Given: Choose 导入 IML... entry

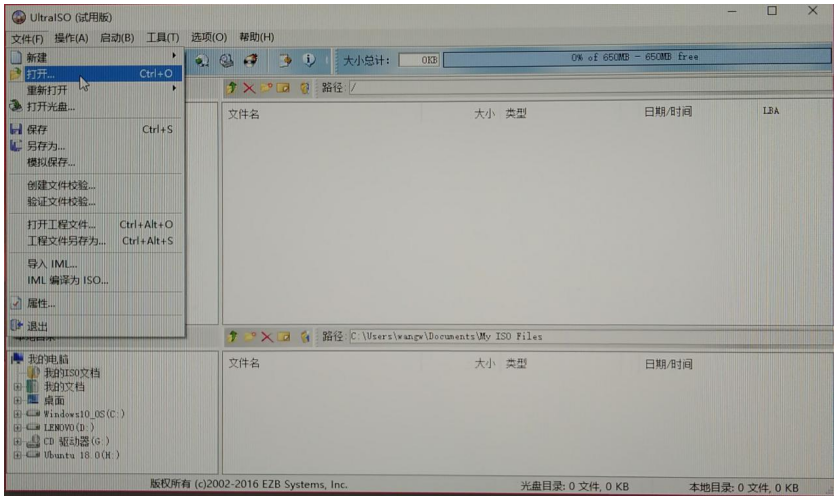Looking at the screenshot, I should point(96,264).
